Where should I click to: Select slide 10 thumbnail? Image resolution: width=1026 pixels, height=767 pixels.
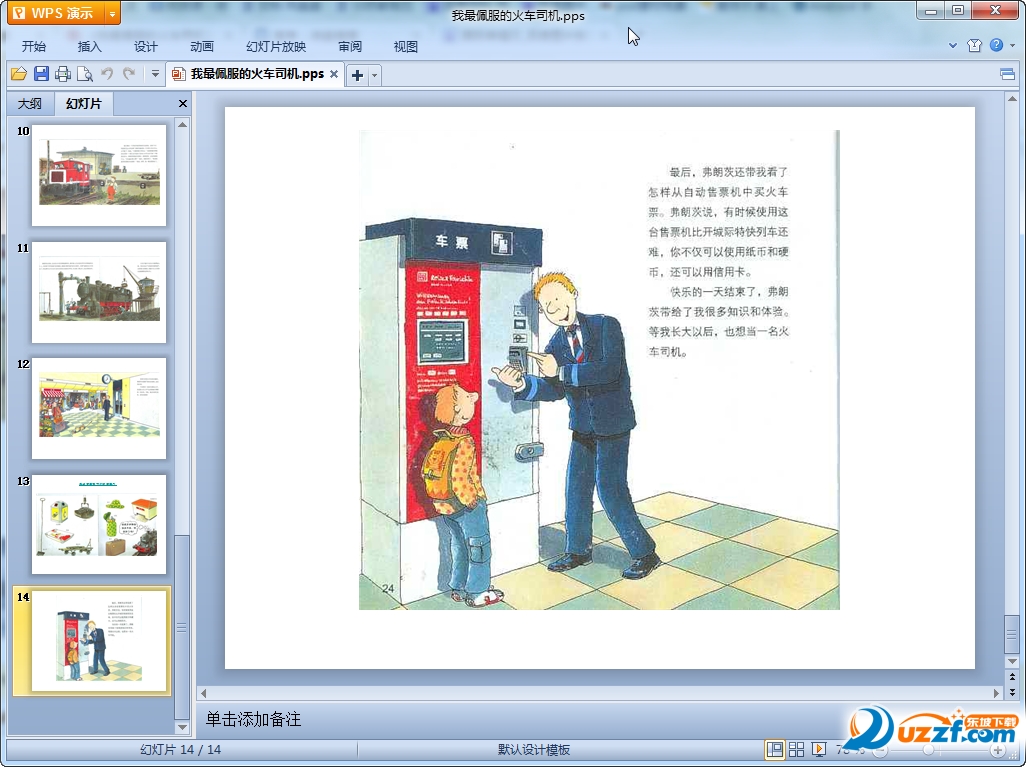[99, 175]
